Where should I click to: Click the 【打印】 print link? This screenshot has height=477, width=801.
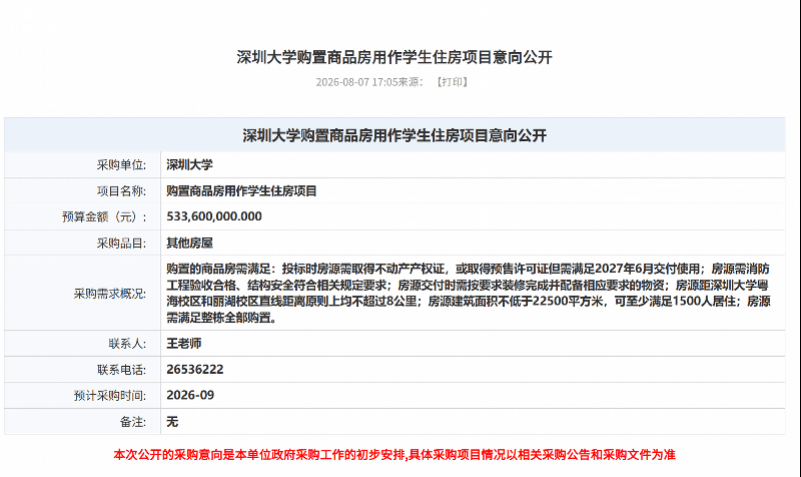452,82
